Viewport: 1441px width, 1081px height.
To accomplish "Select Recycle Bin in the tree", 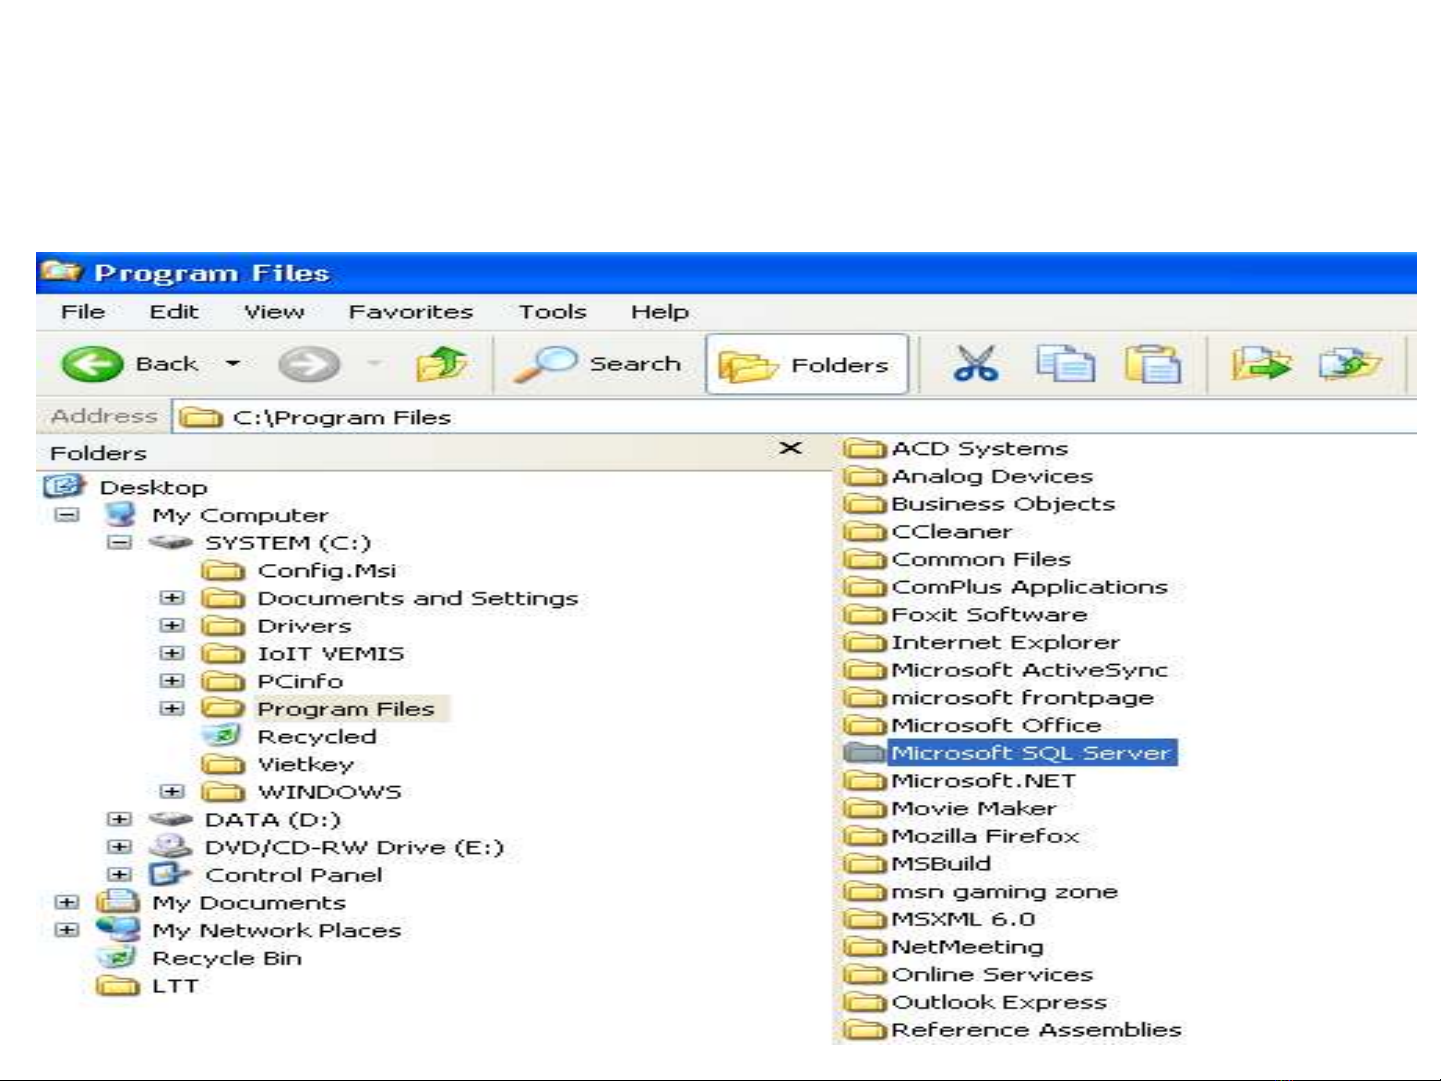I will pos(226,958).
